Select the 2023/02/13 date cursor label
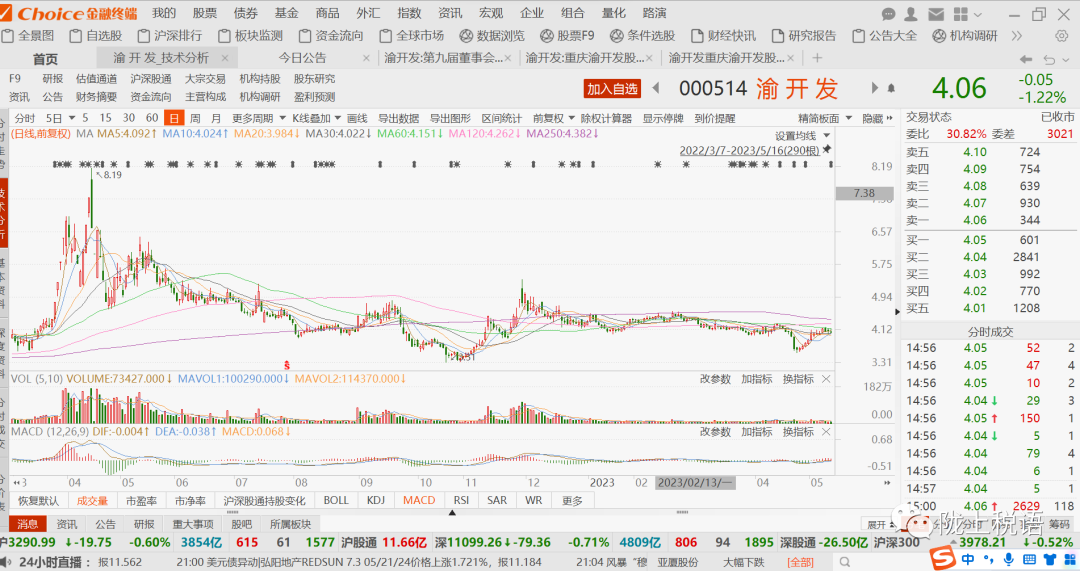1080x571 pixels. pyautogui.click(x=696, y=483)
